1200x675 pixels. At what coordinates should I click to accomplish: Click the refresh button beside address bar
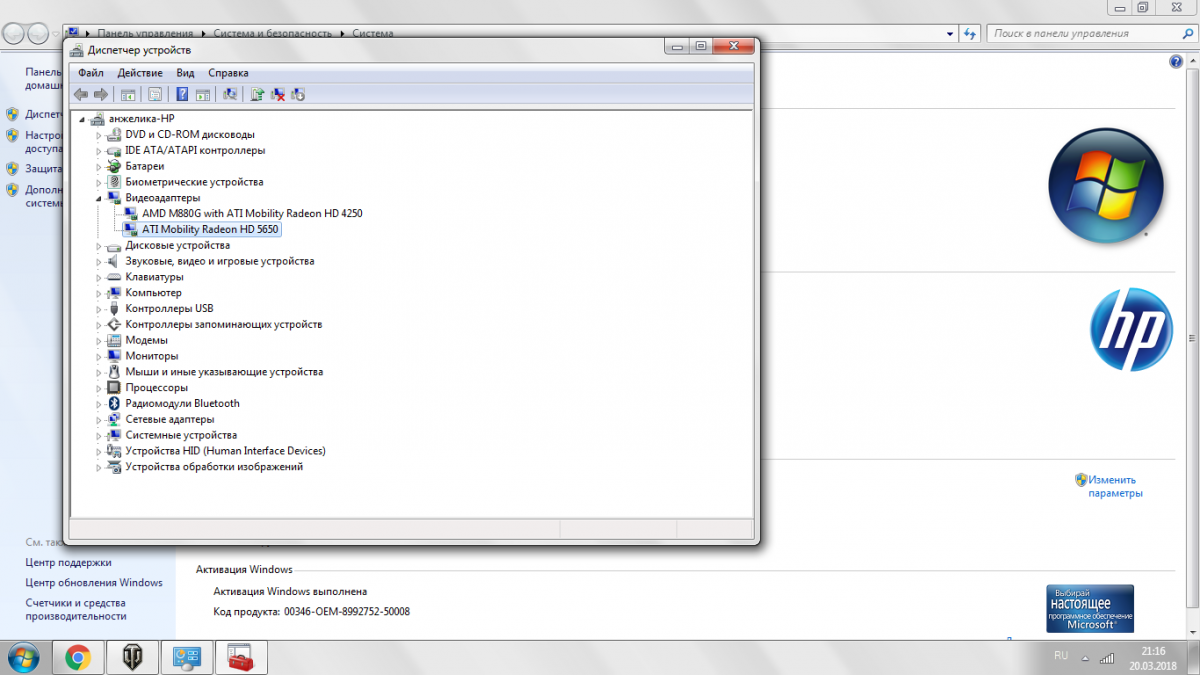pyautogui.click(x=969, y=33)
